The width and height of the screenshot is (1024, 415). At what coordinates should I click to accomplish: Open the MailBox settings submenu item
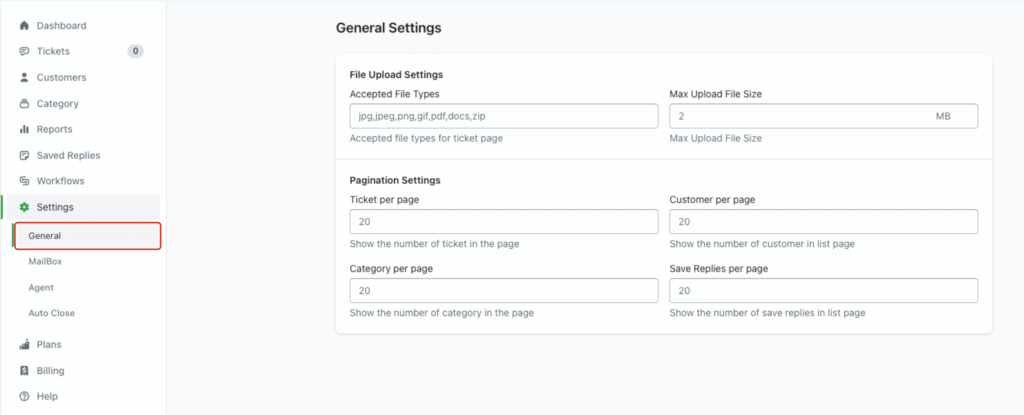(46, 261)
